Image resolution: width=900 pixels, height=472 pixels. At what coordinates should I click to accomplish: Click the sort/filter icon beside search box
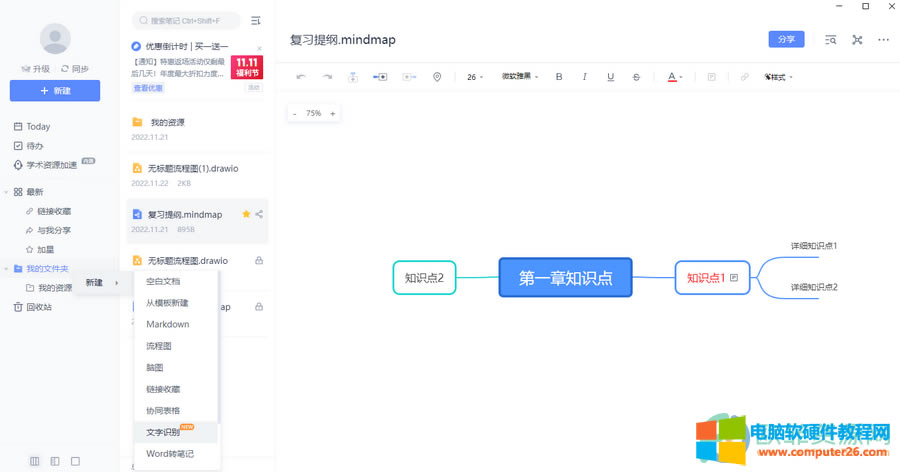(256, 20)
